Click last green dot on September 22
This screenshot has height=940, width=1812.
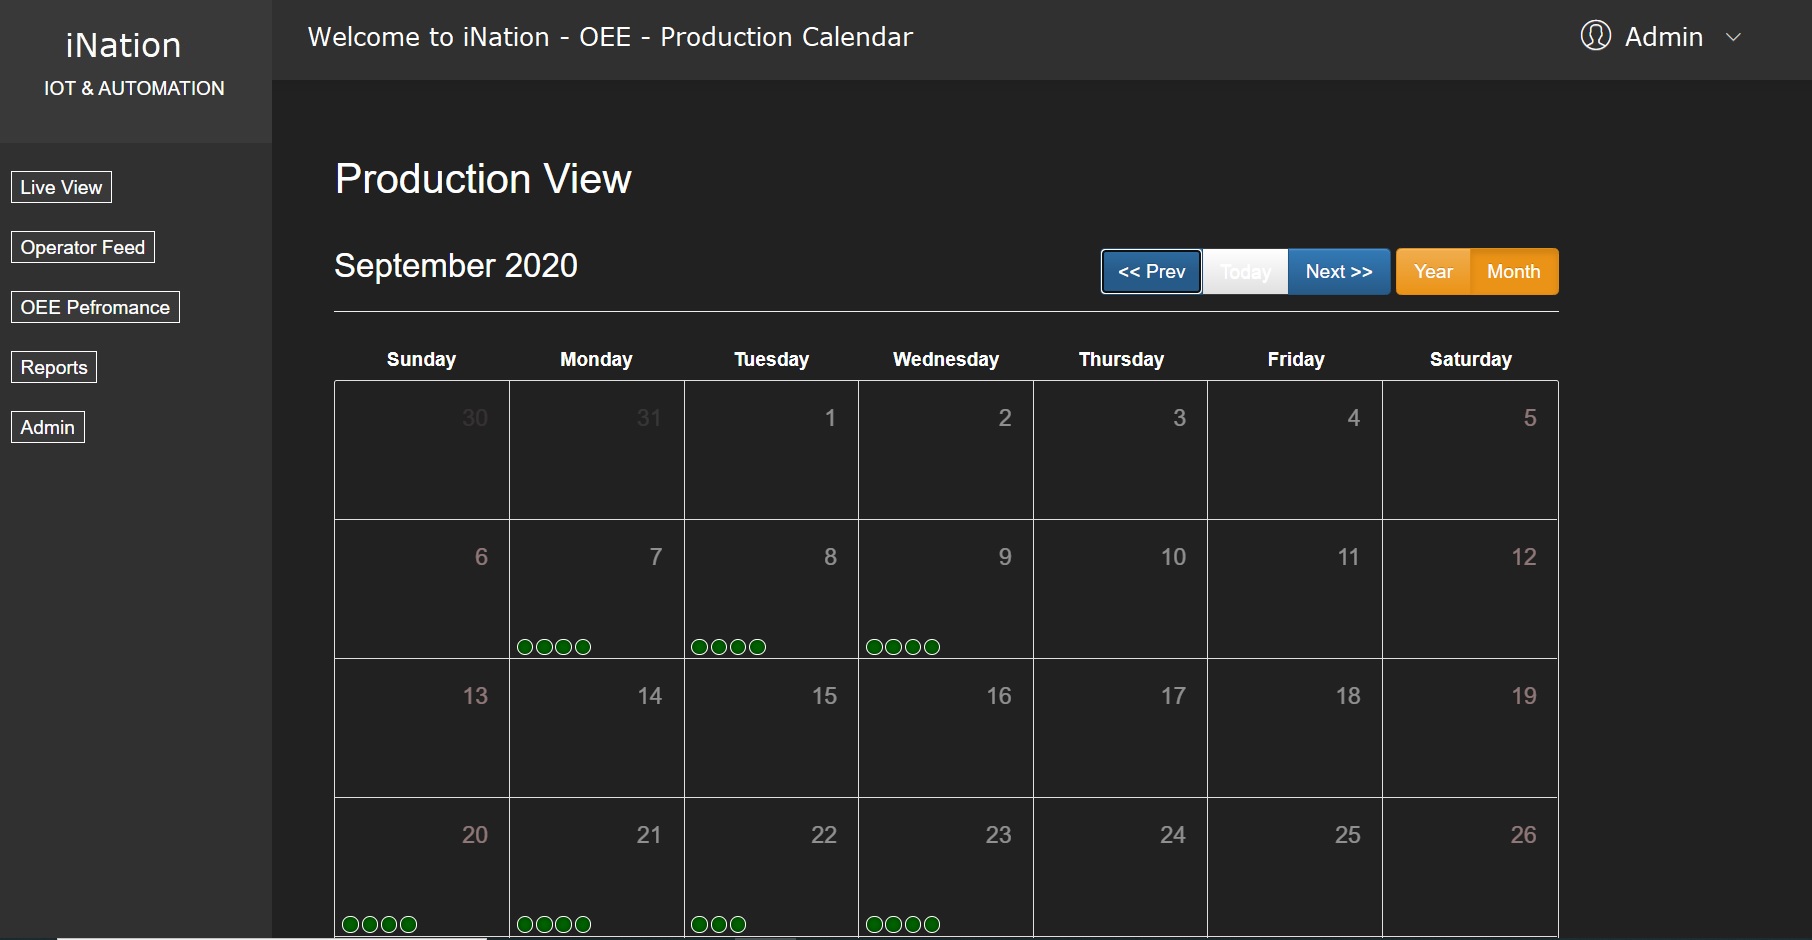(738, 925)
